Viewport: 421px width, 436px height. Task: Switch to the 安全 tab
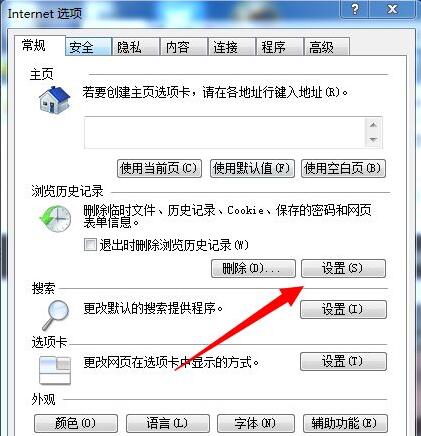click(88, 47)
